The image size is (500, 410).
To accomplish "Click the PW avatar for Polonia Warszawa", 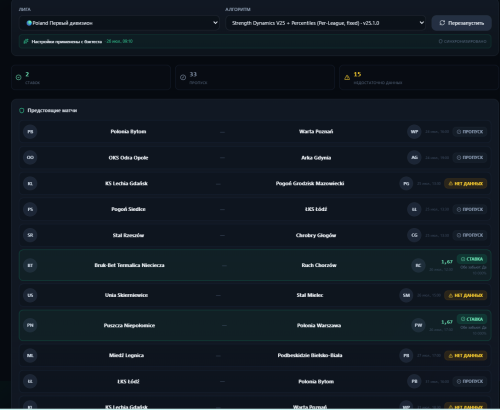I will coord(418,325).
